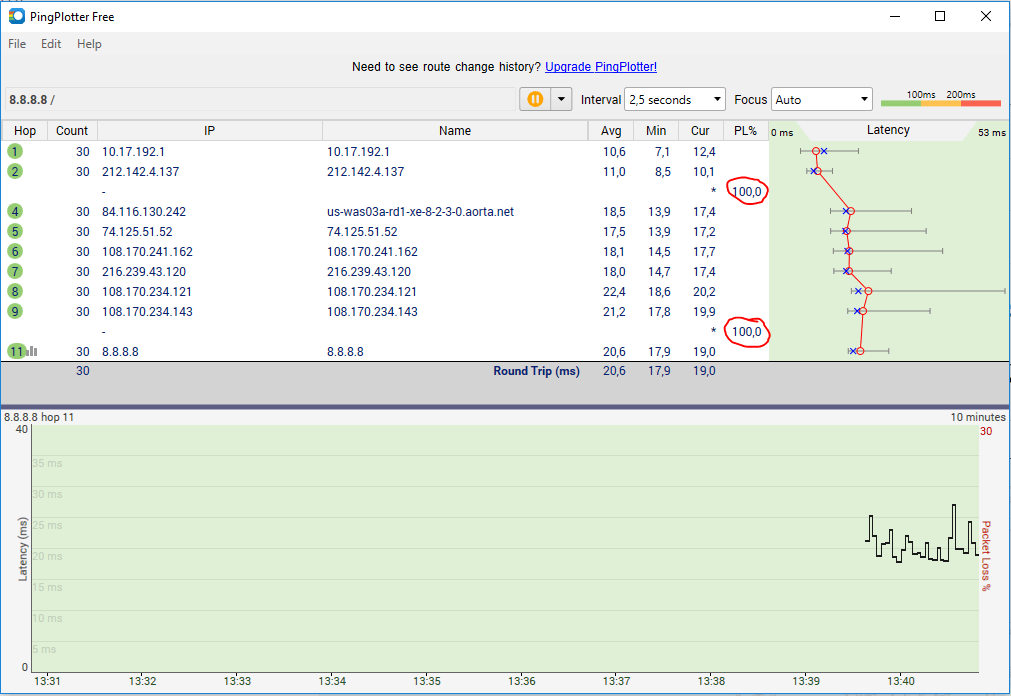Viewport: 1011px width, 696px height.
Task: Open the dropdown arrow beside the pause button
Action: [561, 99]
